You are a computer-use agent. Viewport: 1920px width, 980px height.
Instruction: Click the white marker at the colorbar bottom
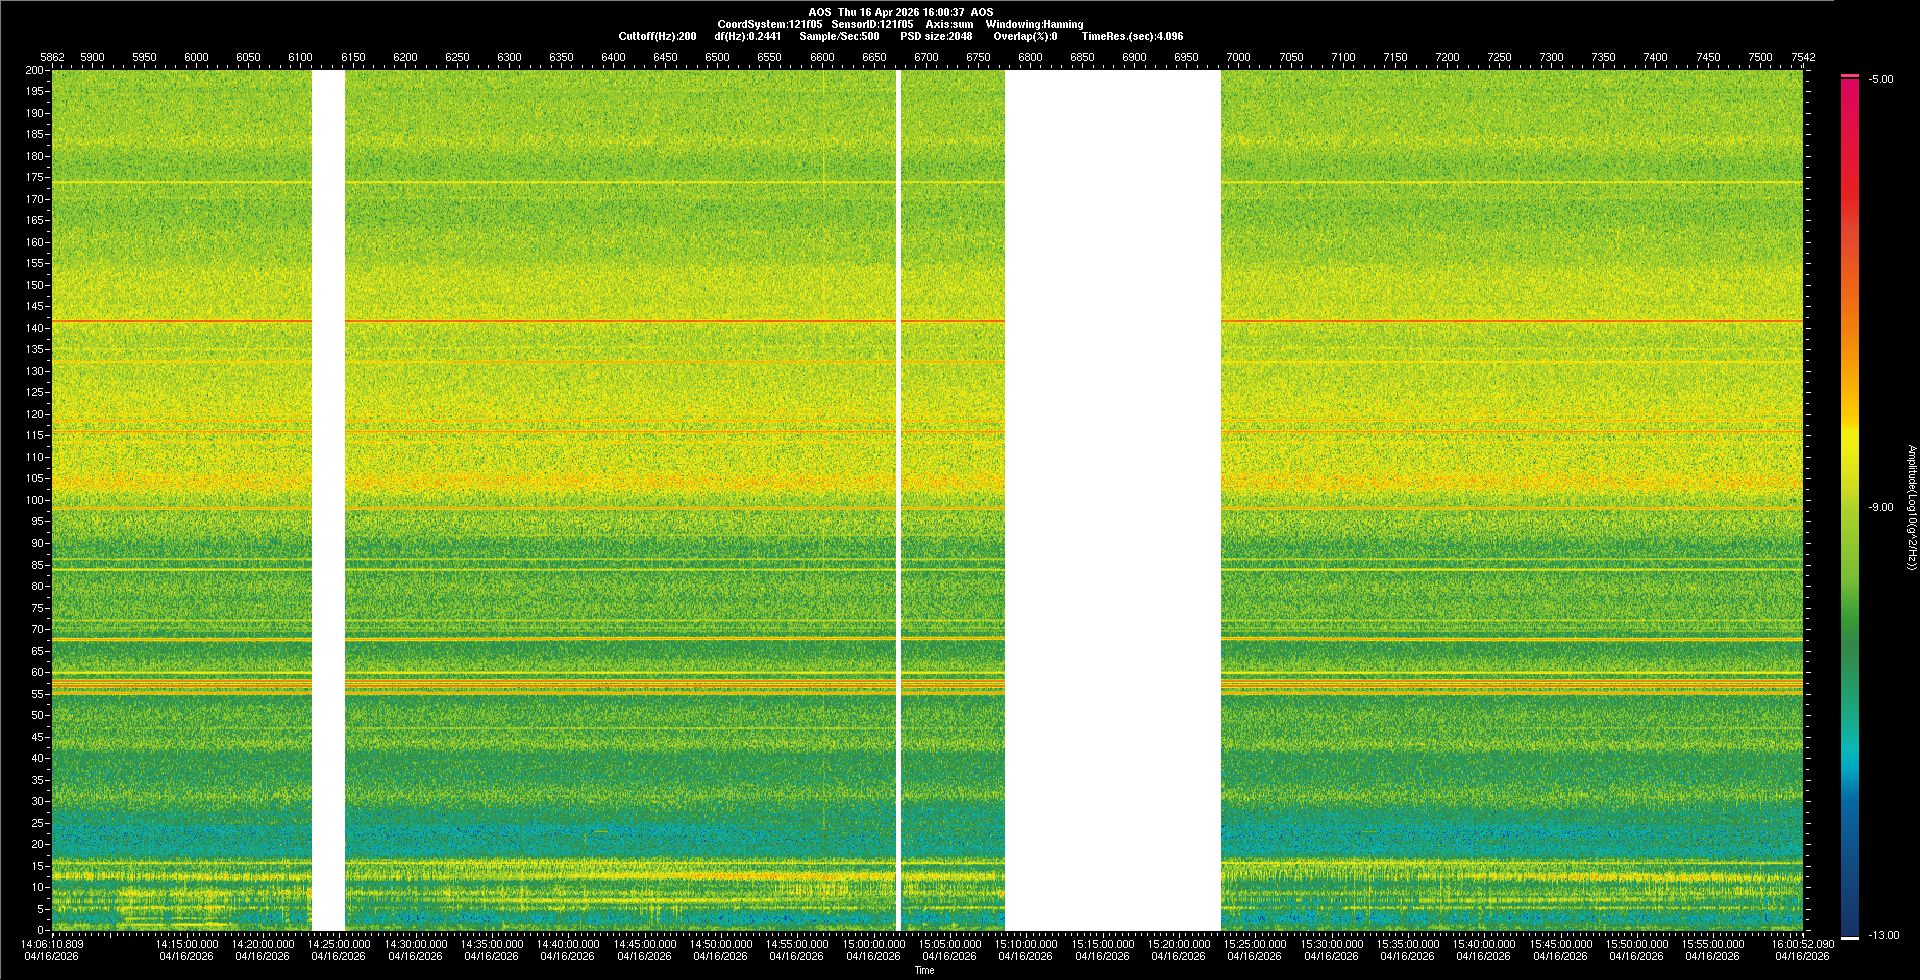coord(1849,937)
